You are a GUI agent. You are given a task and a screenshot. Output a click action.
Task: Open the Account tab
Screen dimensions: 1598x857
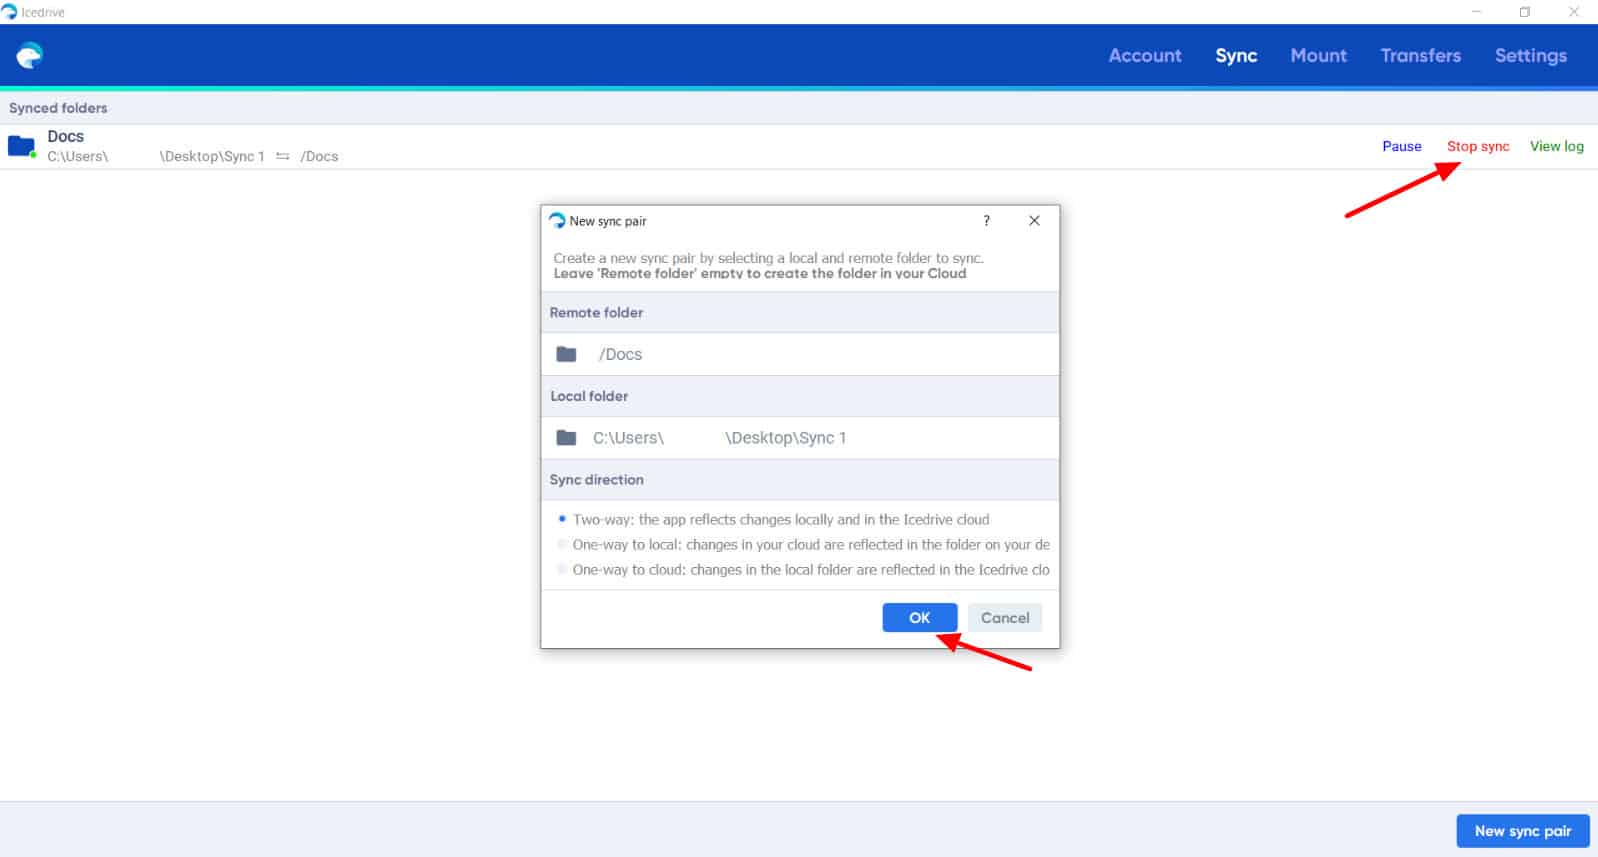[1144, 56]
